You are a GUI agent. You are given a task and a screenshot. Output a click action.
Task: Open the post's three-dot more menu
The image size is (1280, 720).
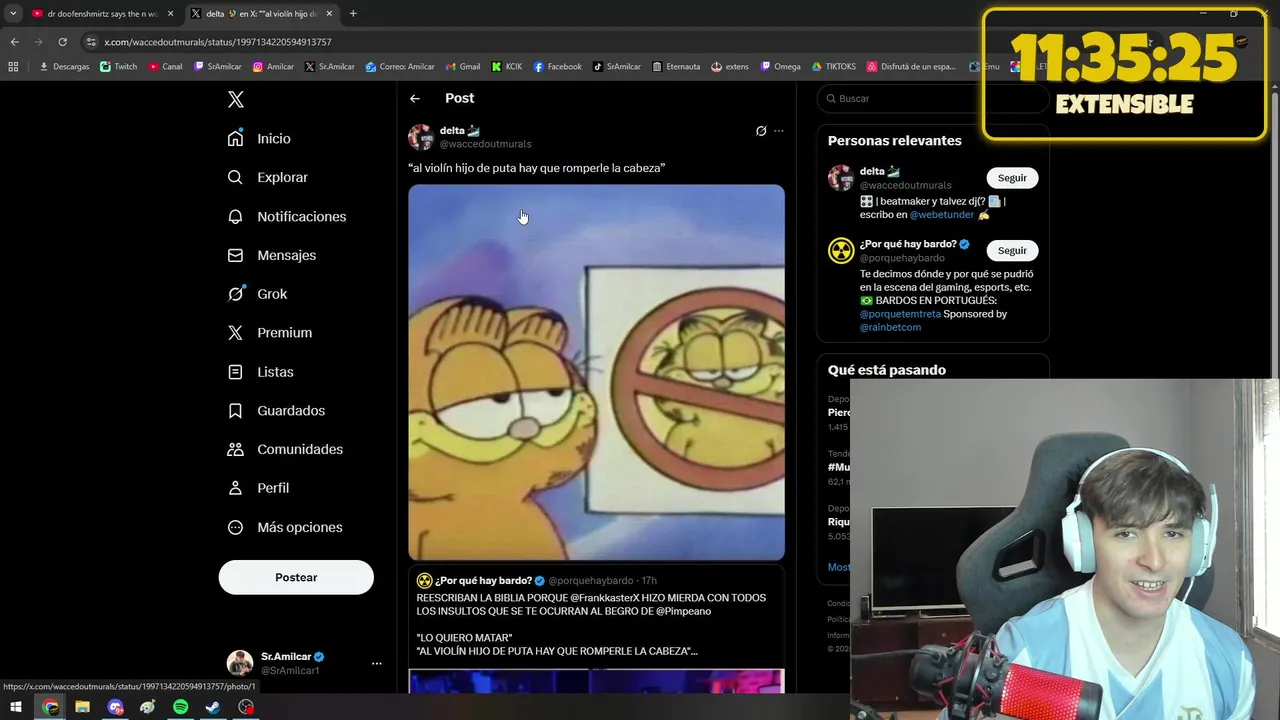(779, 131)
